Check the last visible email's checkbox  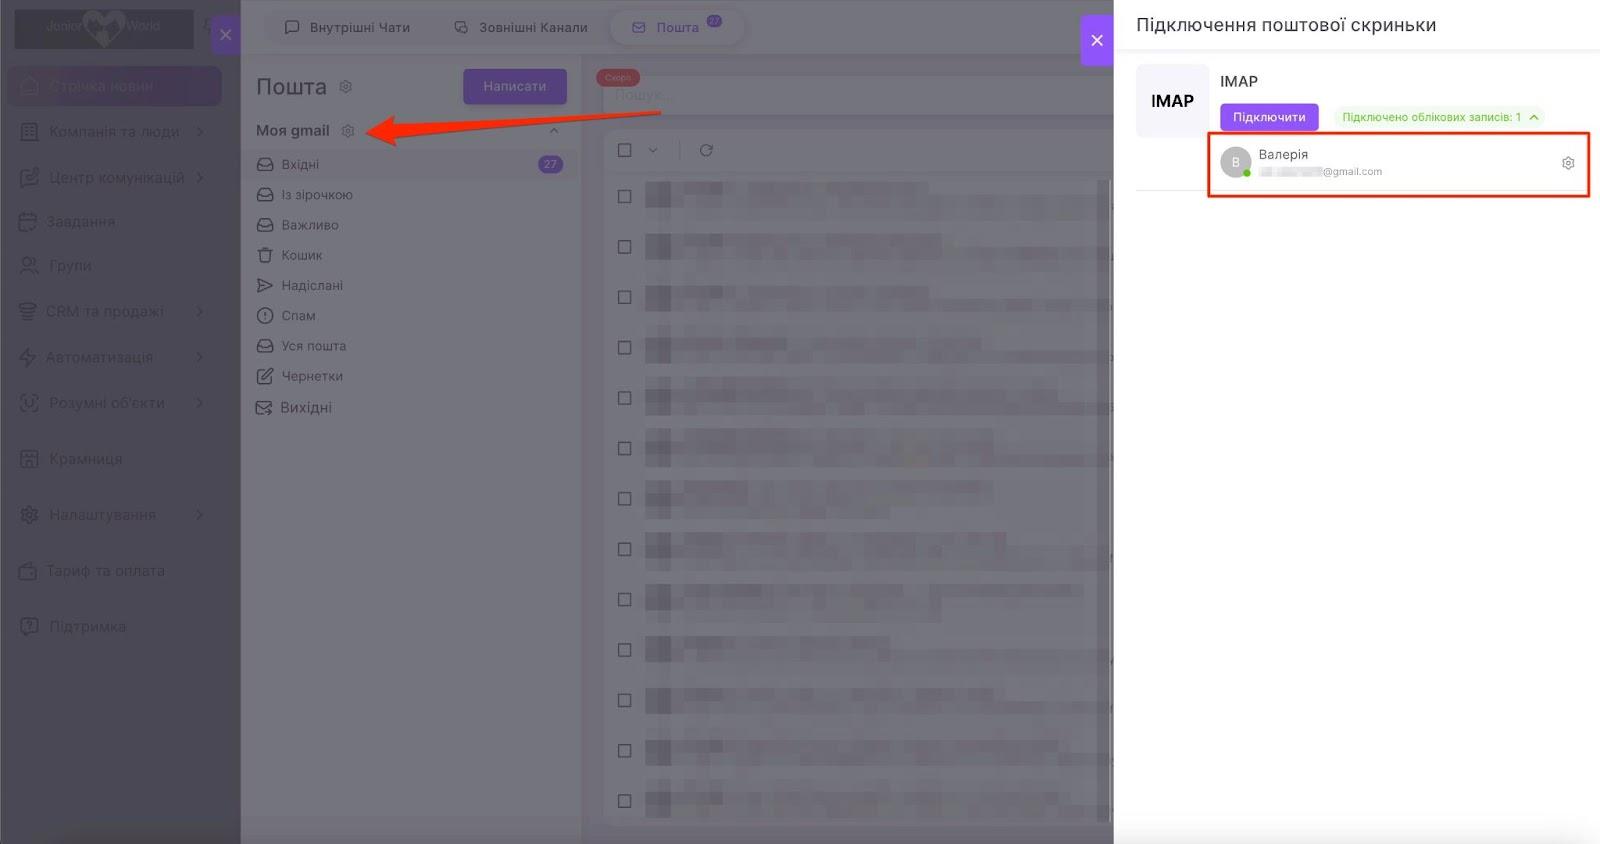click(x=625, y=801)
